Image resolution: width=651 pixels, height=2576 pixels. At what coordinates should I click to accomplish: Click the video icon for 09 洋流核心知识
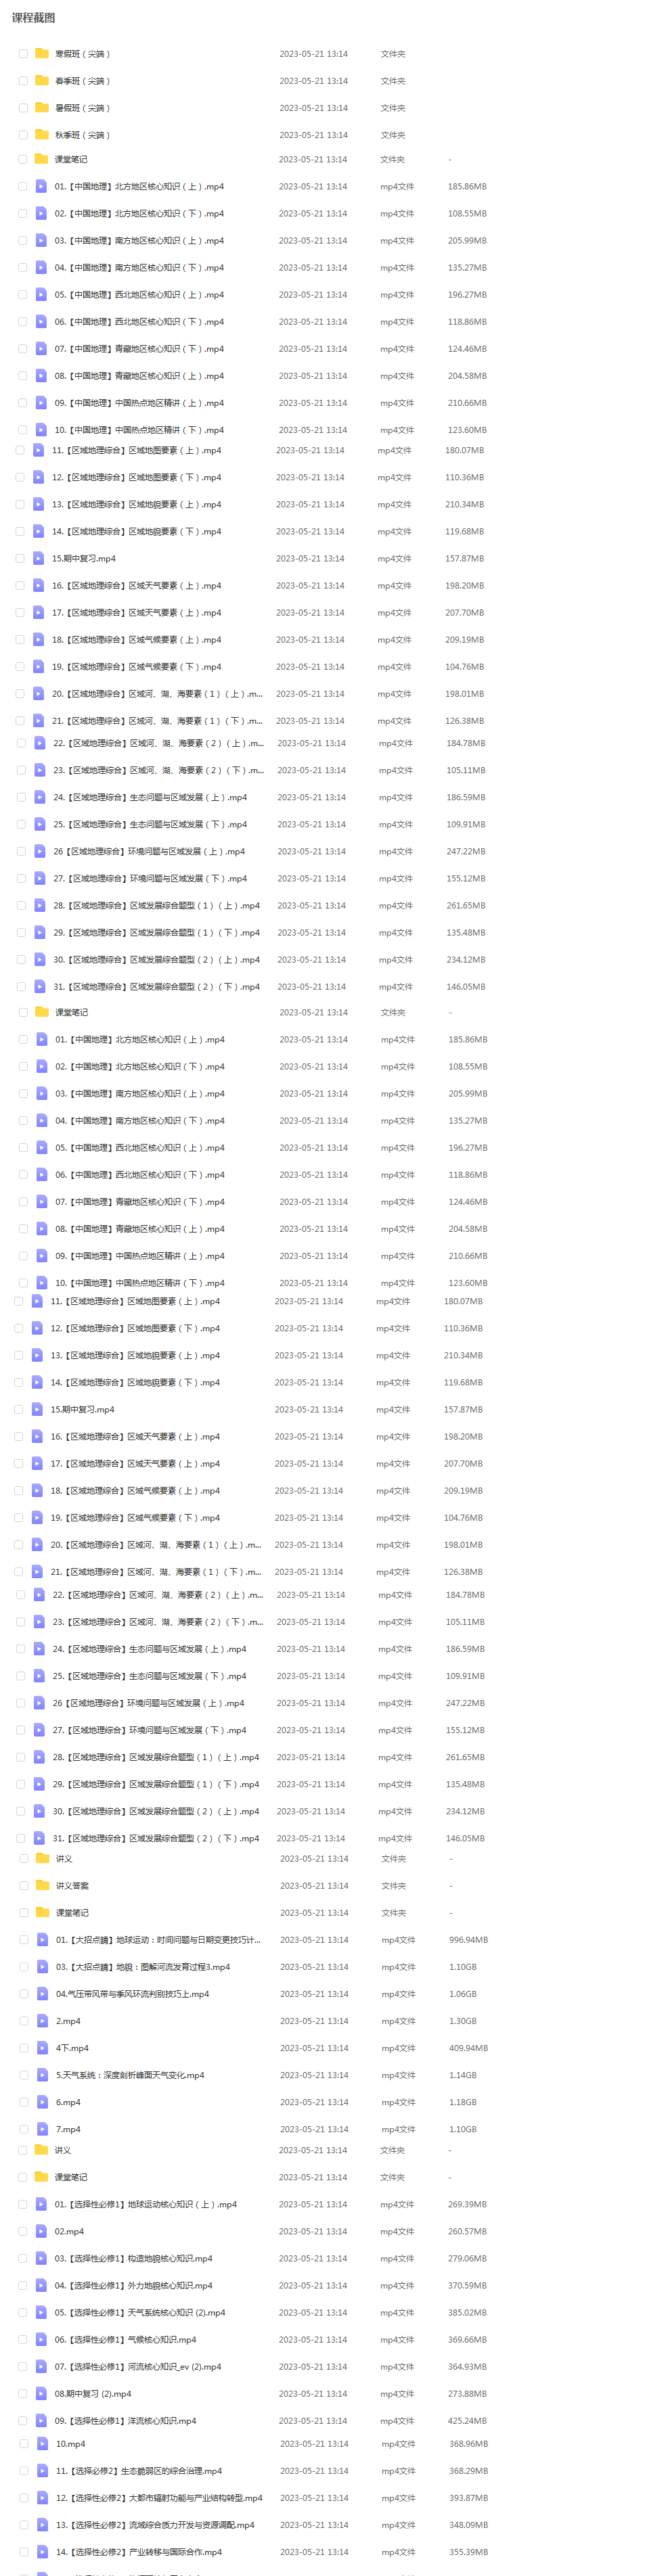pos(41,2420)
